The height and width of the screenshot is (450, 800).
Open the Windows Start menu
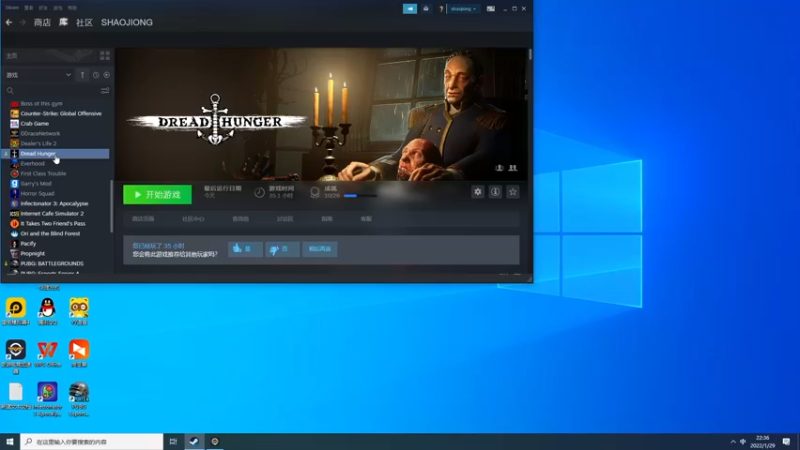pos(10,441)
